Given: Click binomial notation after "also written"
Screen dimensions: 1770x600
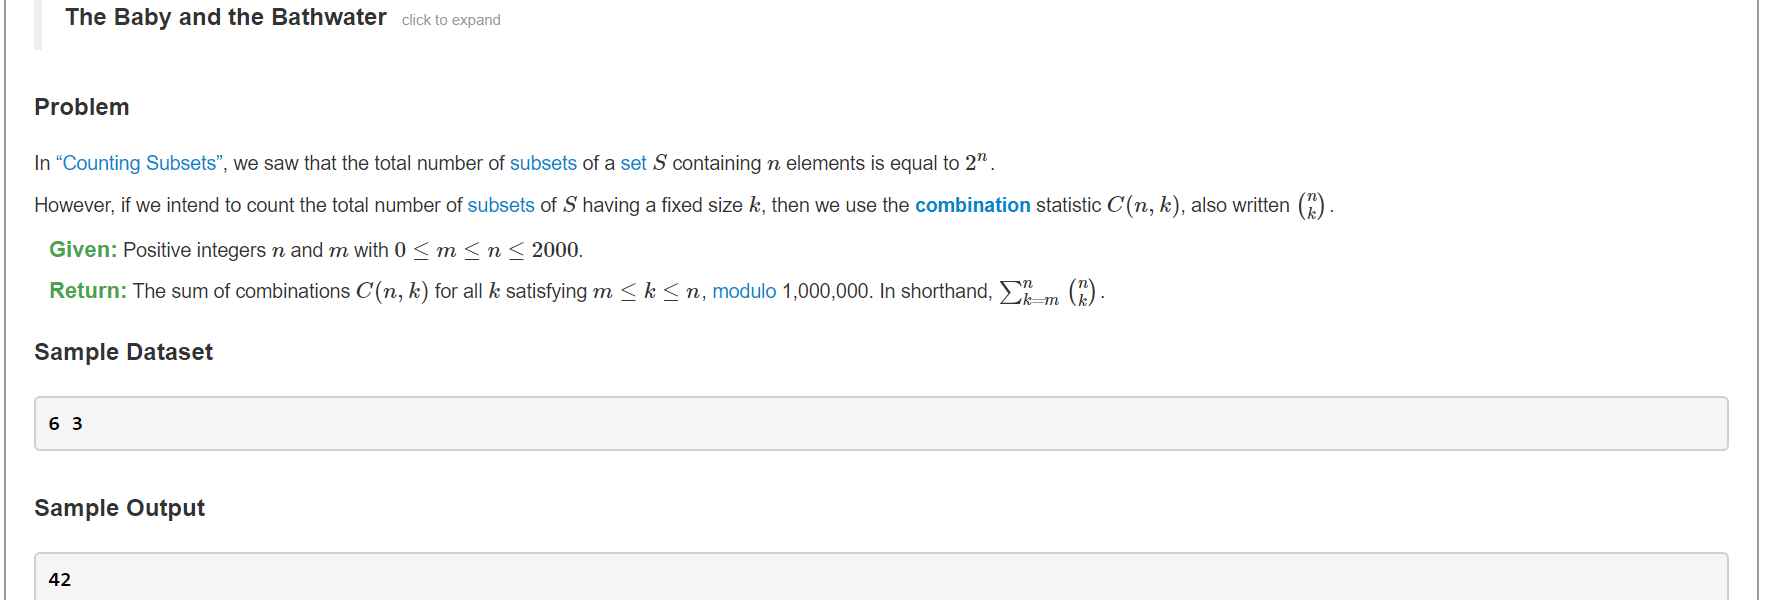Looking at the screenshot, I should [x=1311, y=206].
